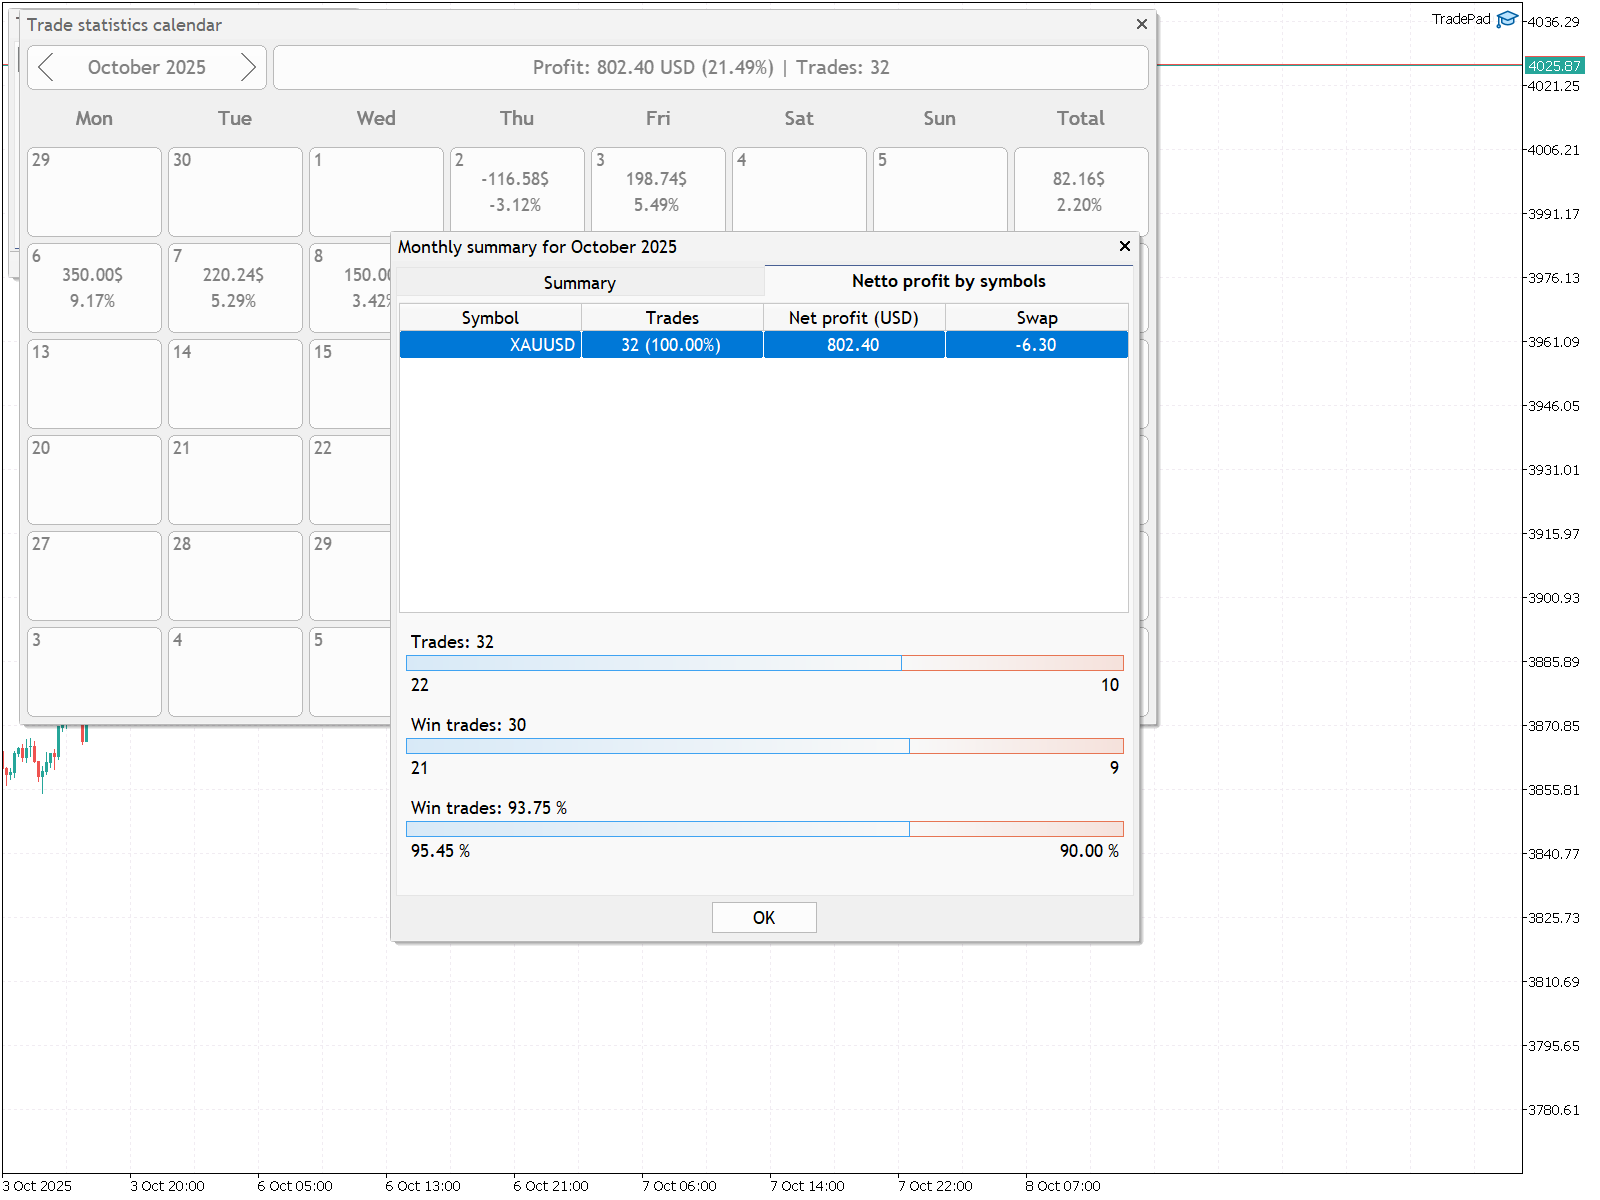Sort by Net profit (USD) column header
This screenshot has width=1600, height=1200.
click(854, 317)
